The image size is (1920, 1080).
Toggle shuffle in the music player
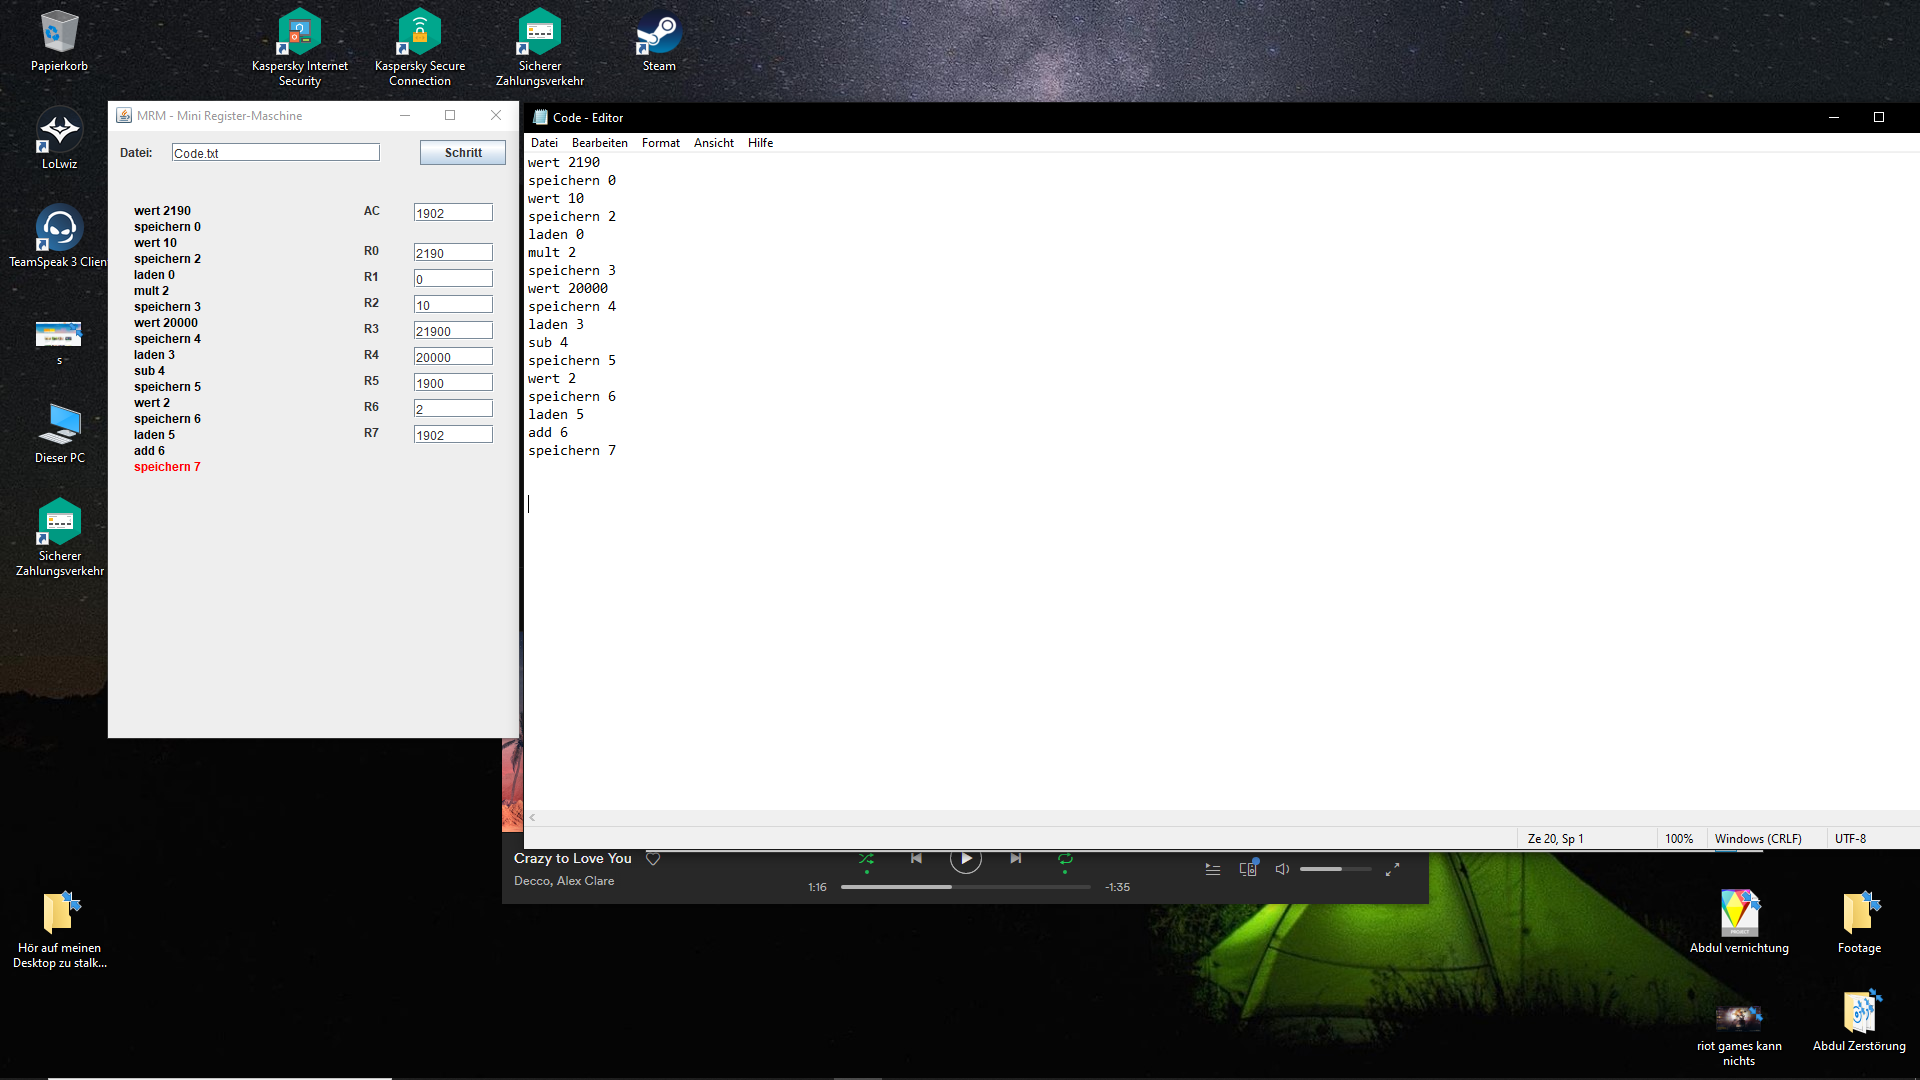click(866, 859)
